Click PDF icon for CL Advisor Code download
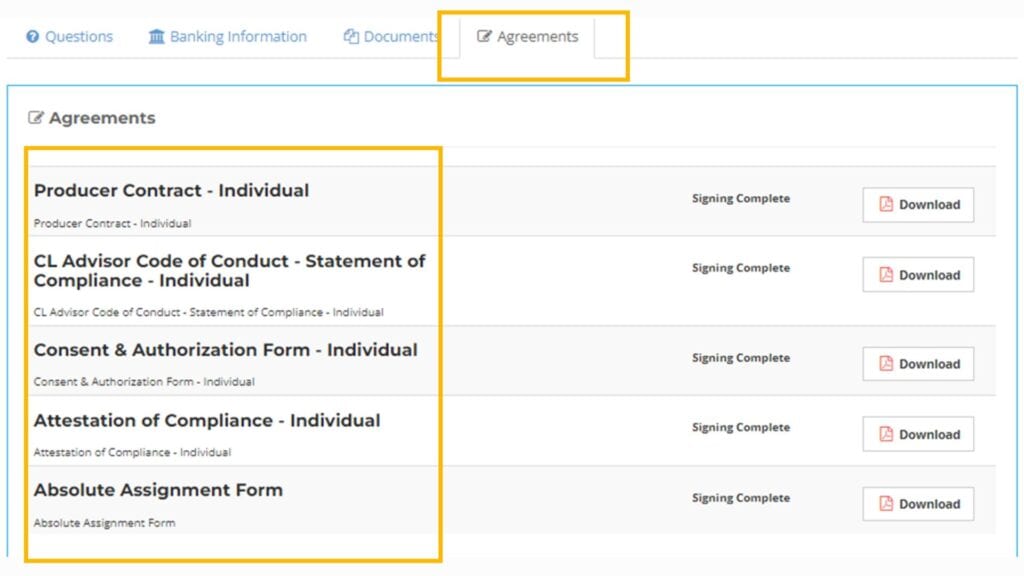This screenshot has height=576, width=1024. click(x=886, y=275)
